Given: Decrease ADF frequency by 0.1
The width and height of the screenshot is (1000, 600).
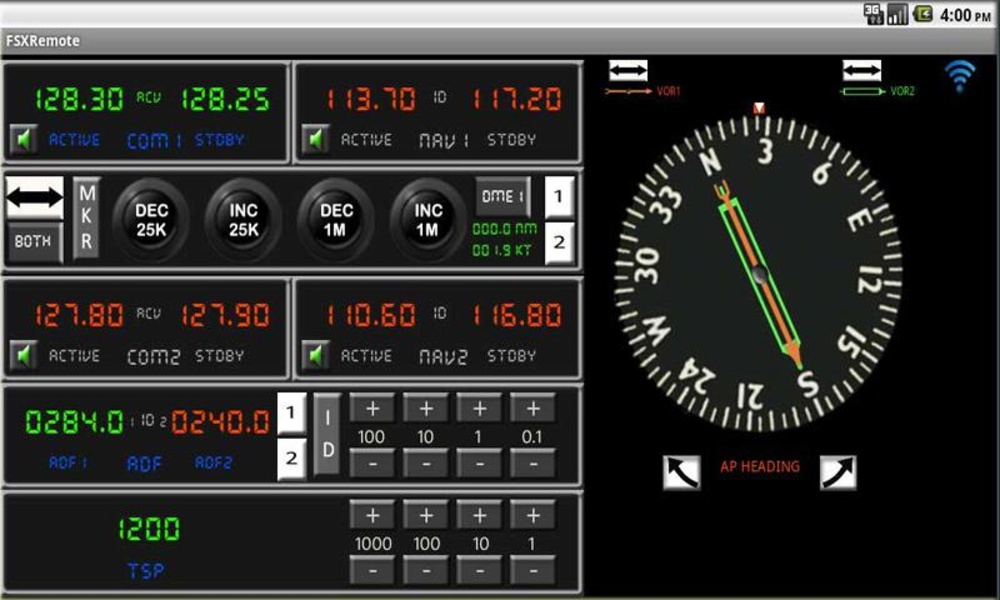Looking at the screenshot, I should [x=533, y=464].
